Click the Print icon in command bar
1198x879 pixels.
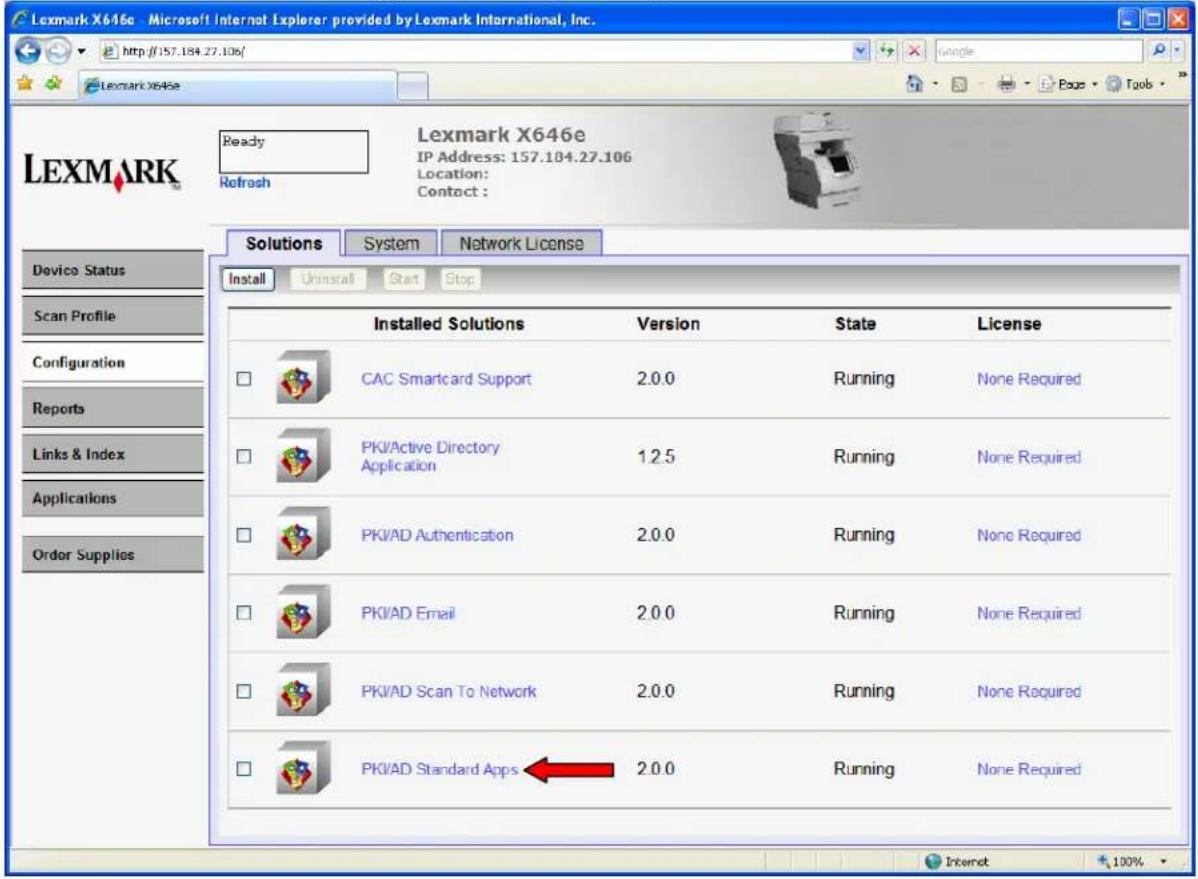1006,84
